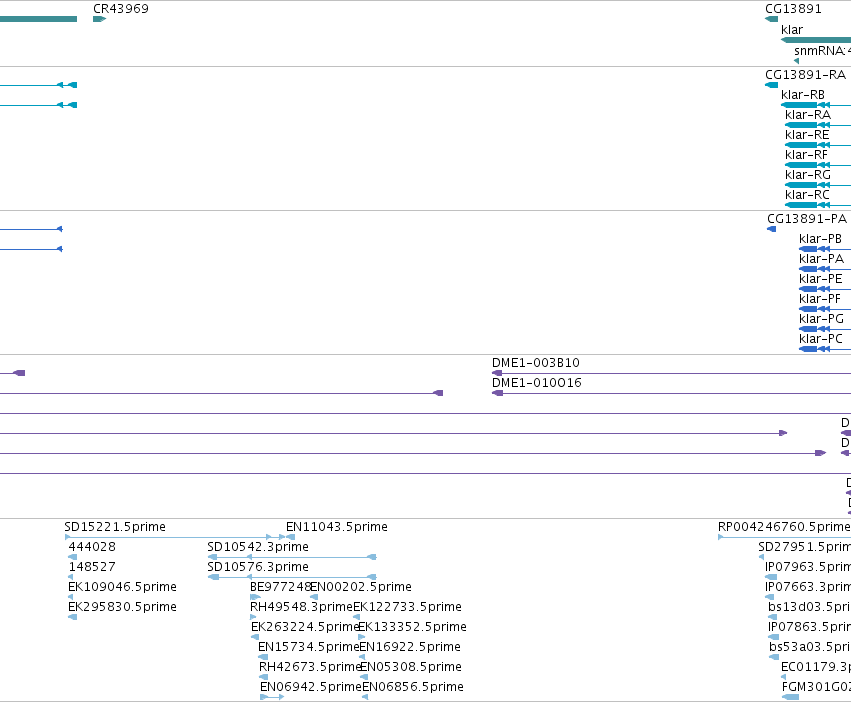
Task: Select the IP07863.5prime EST label
Action: click(x=810, y=627)
